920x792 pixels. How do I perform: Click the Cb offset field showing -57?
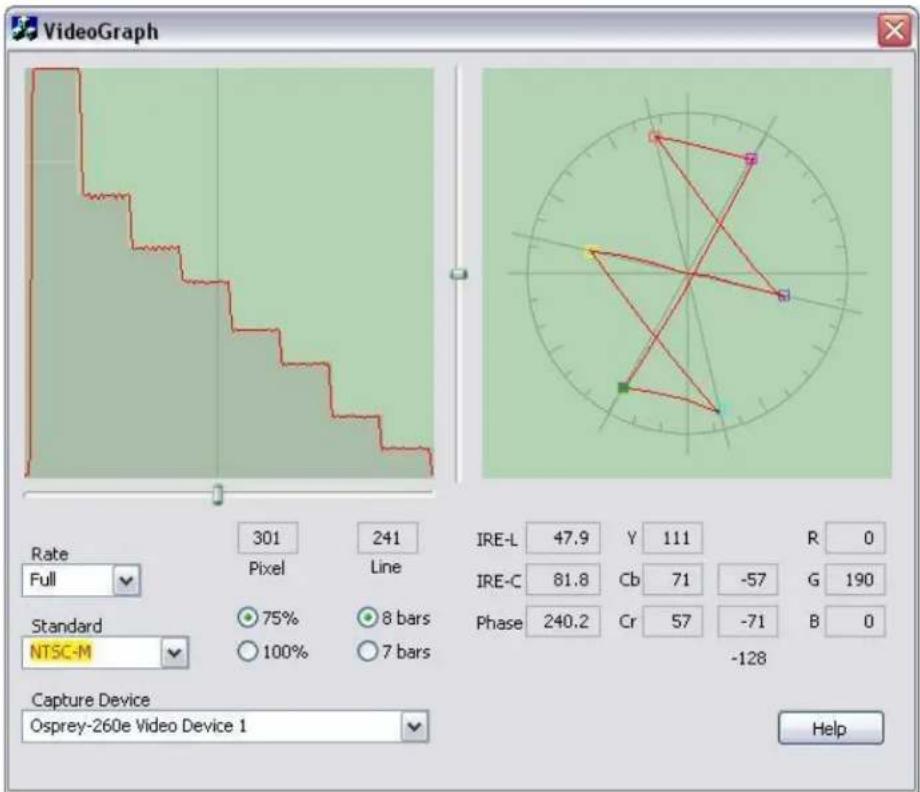[748, 580]
